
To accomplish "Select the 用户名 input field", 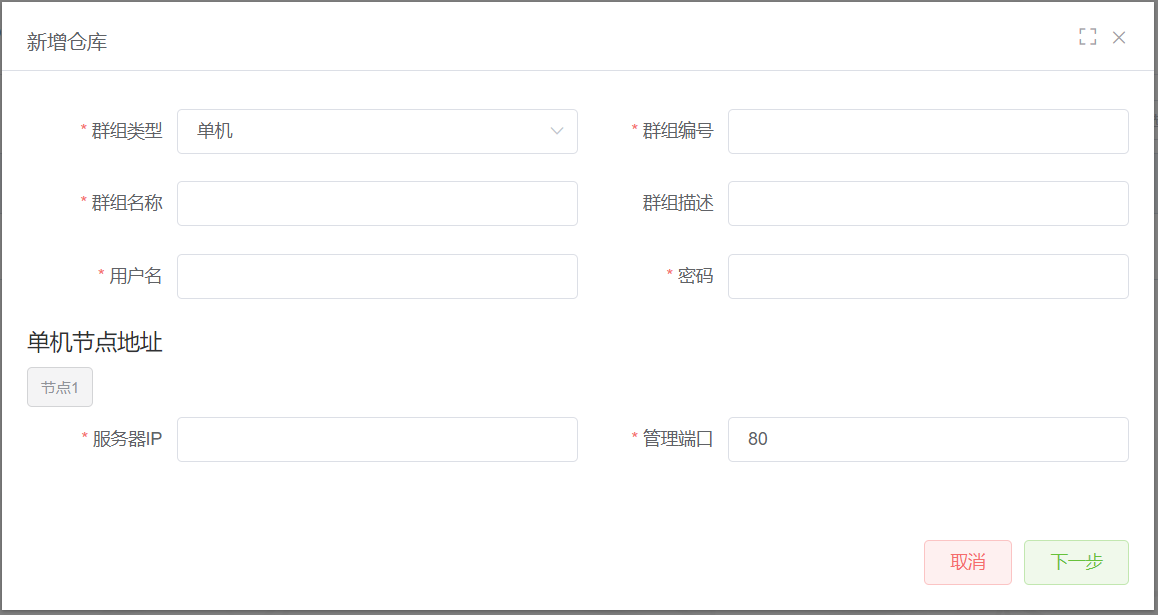I will click(x=377, y=276).
